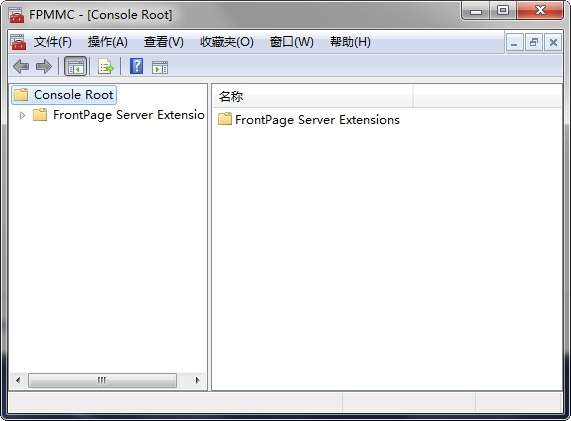Click the Back arrow toolbar icon

21,67
